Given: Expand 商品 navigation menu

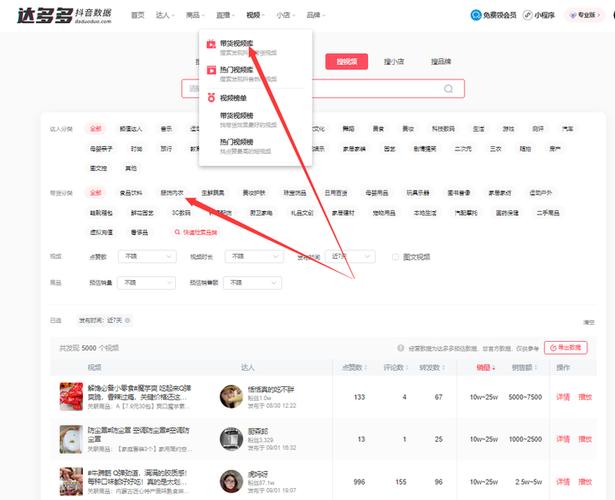Looking at the screenshot, I should [x=195, y=15].
